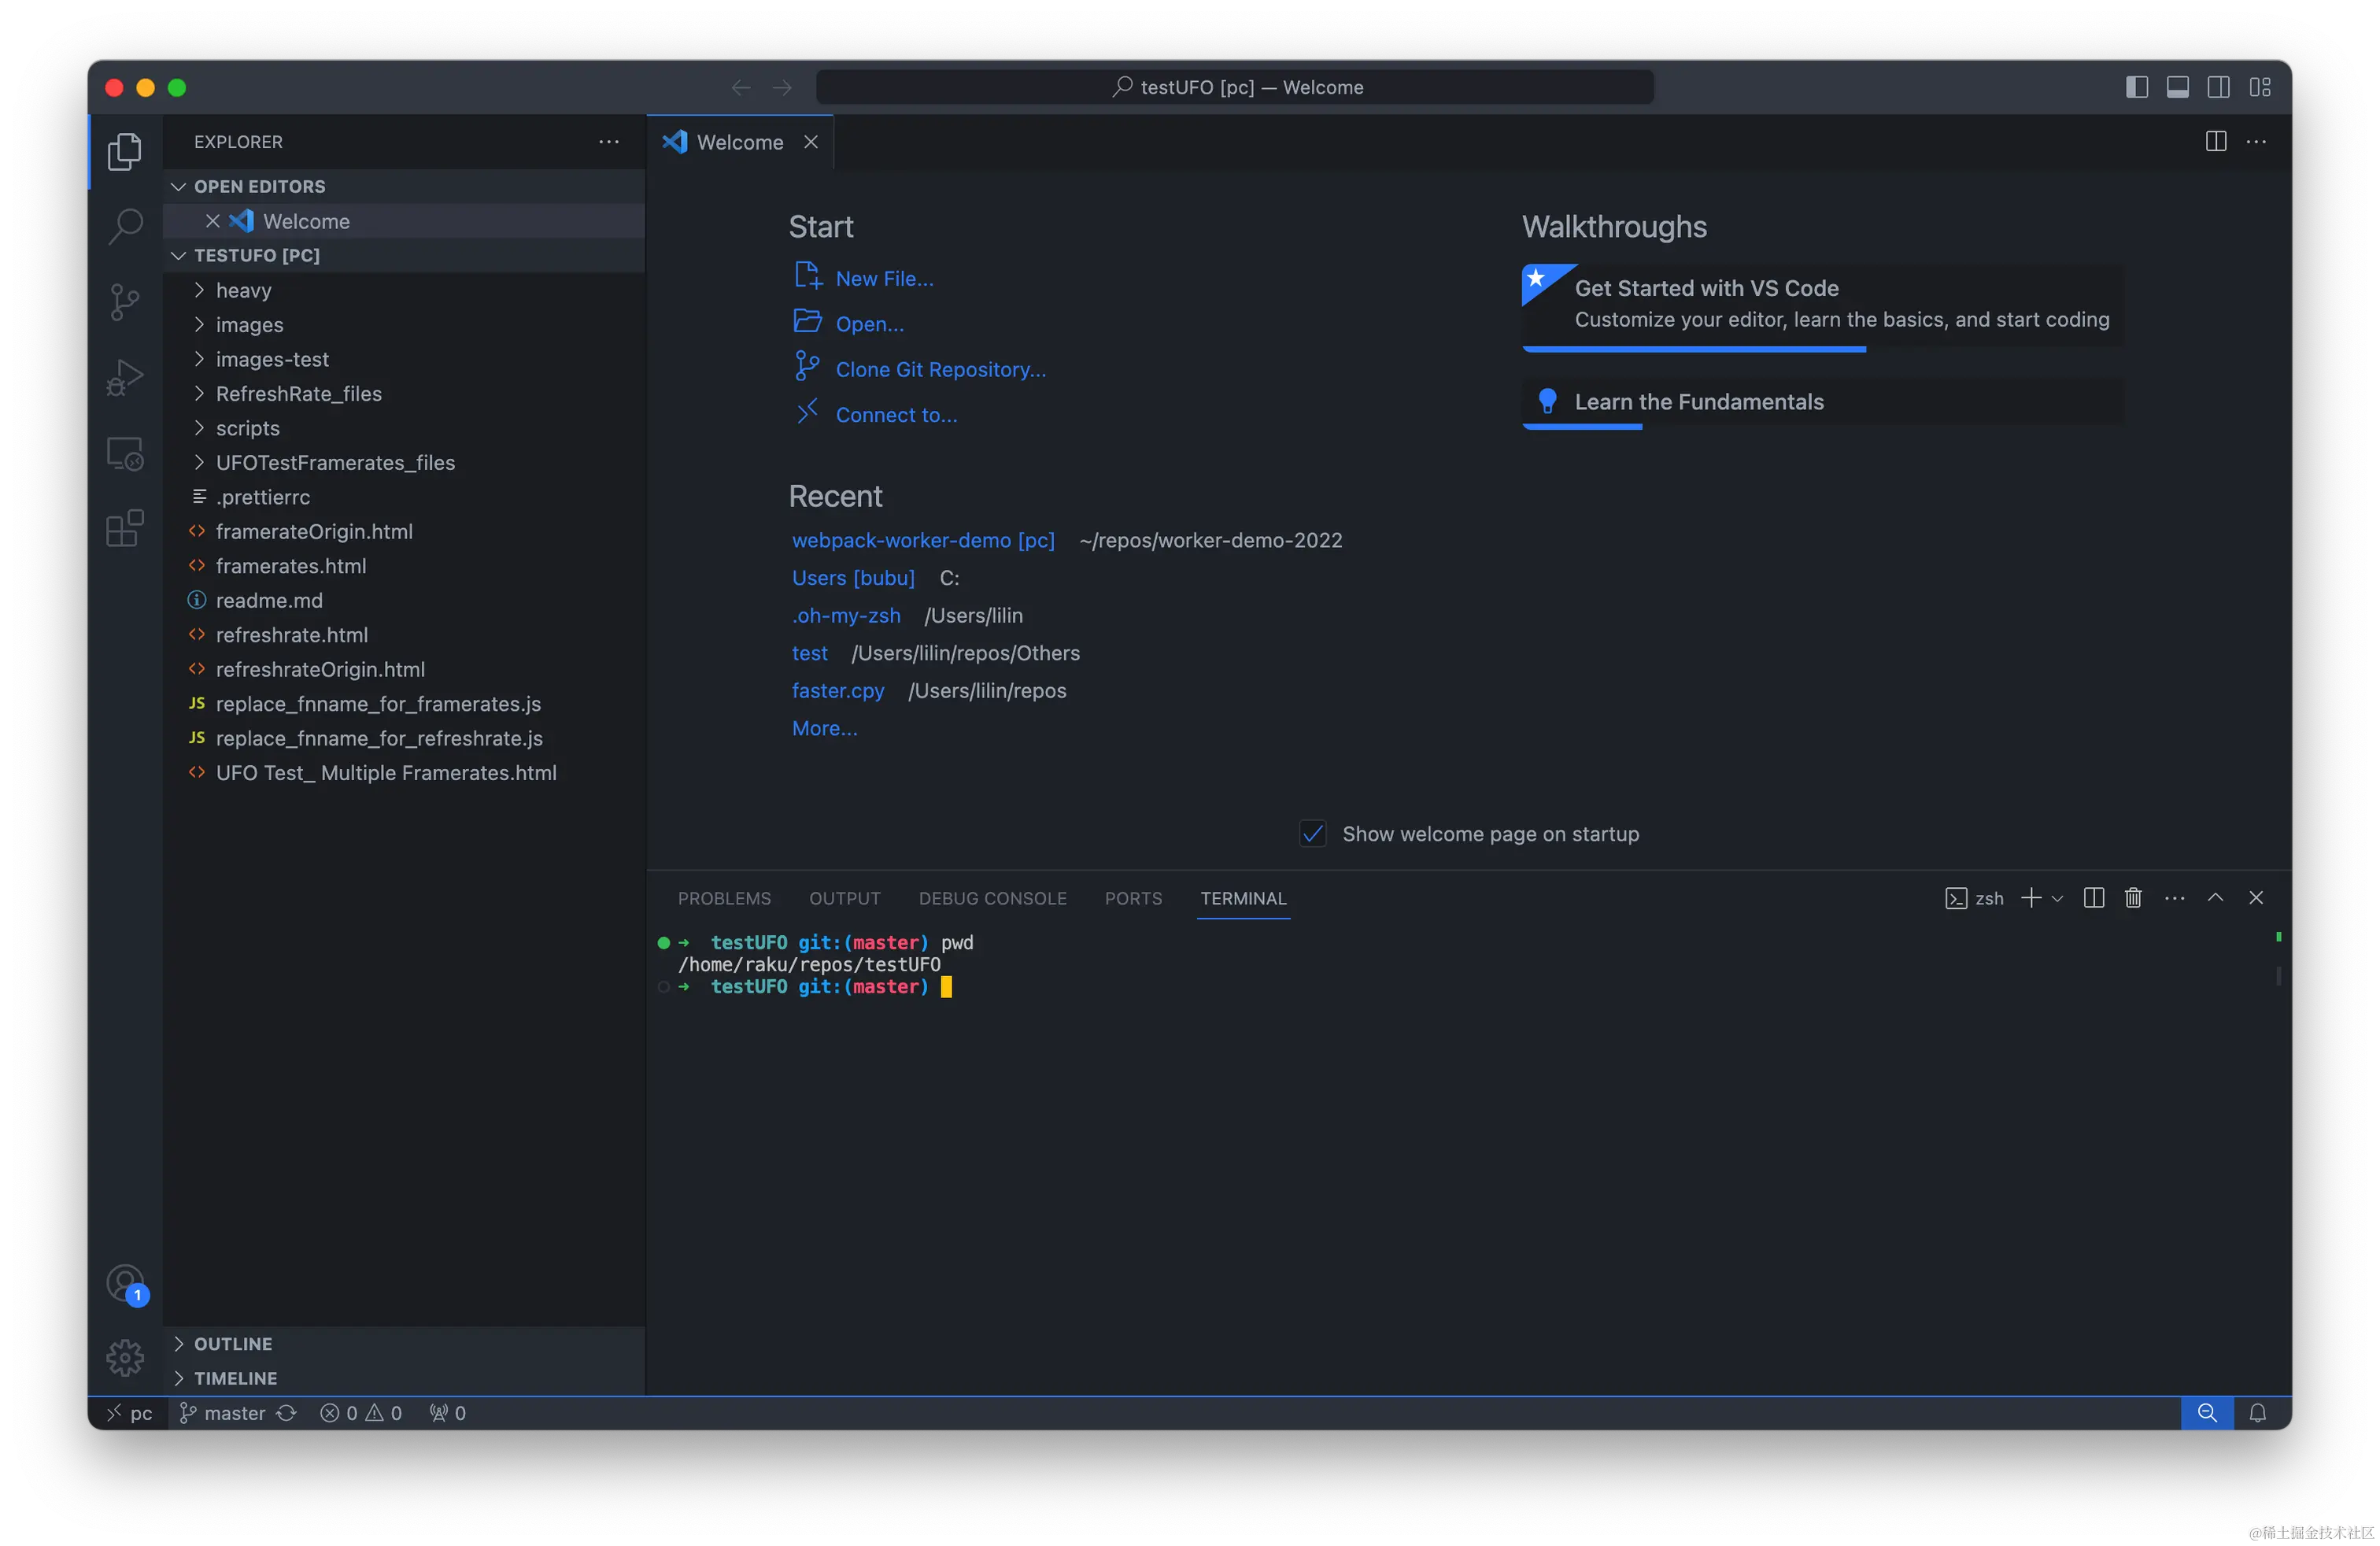Open the Manage gear icon
This screenshot has width=2380, height=1546.
coord(124,1357)
